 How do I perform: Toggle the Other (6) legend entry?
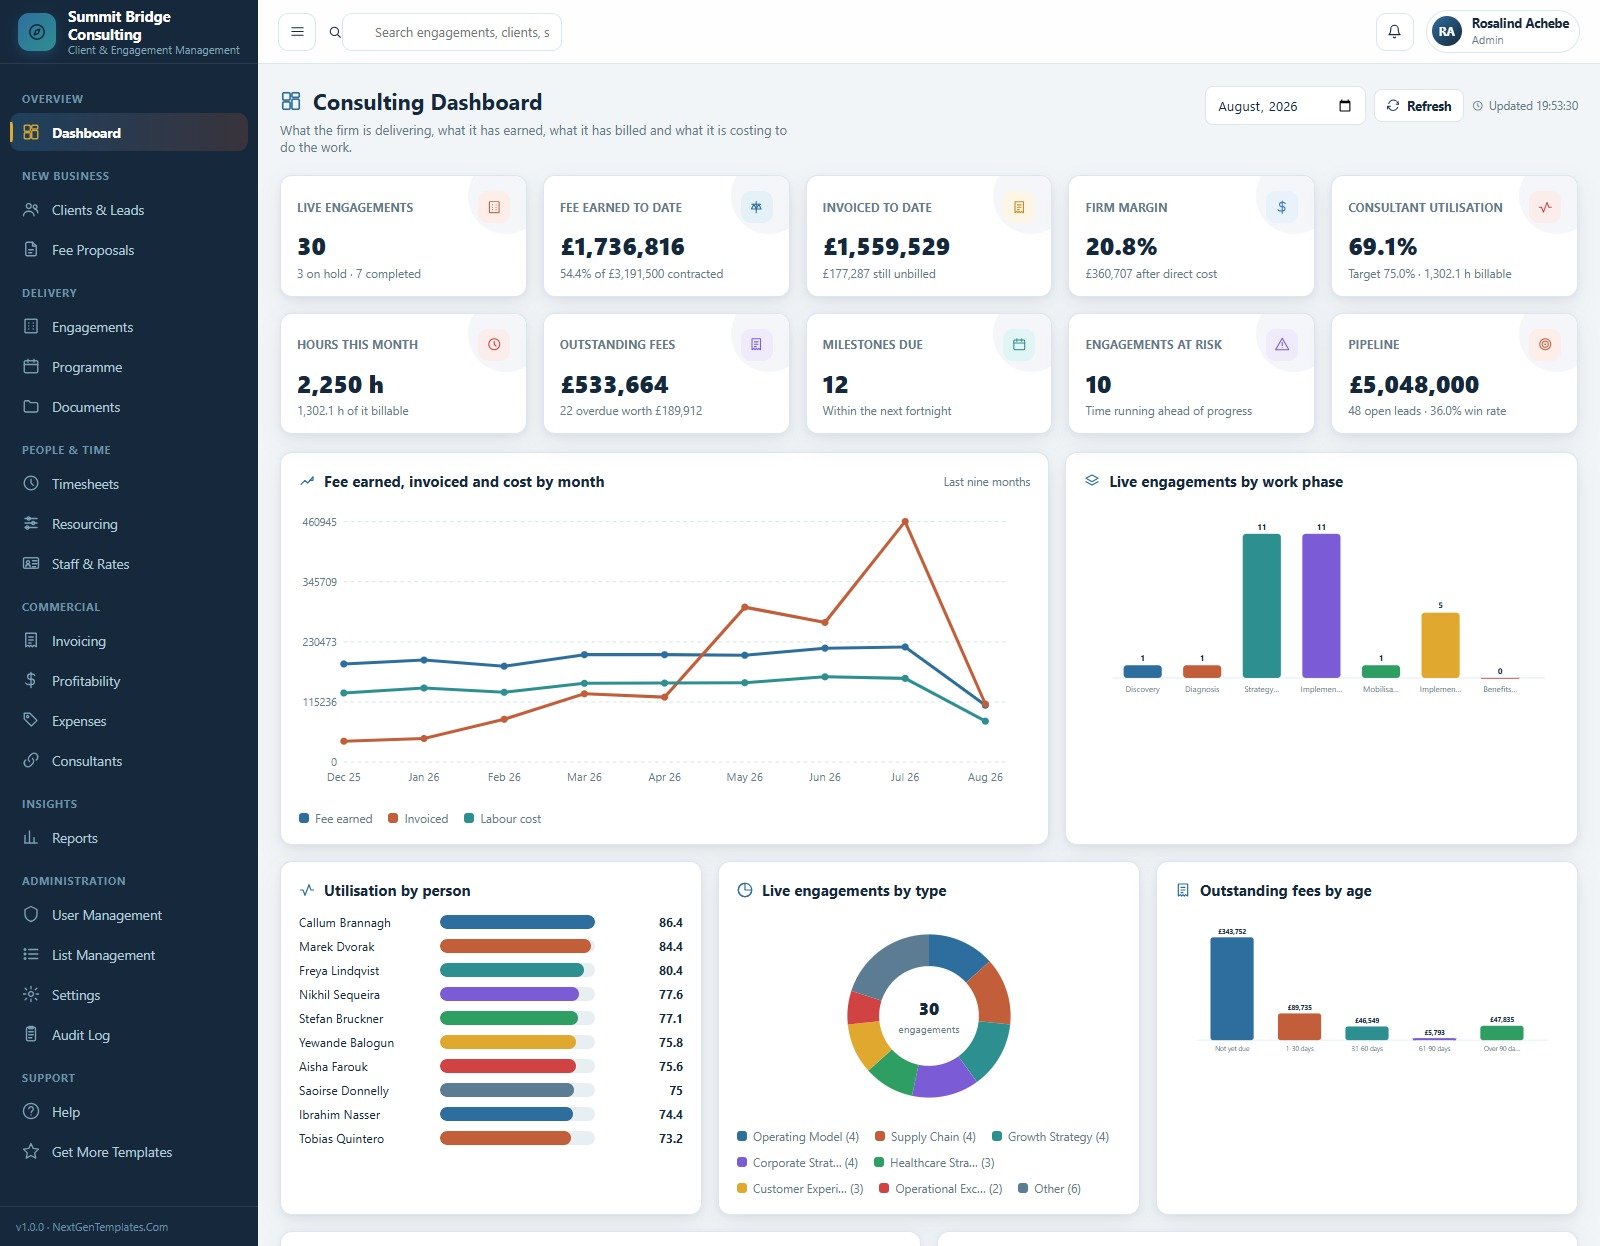coord(1049,1189)
